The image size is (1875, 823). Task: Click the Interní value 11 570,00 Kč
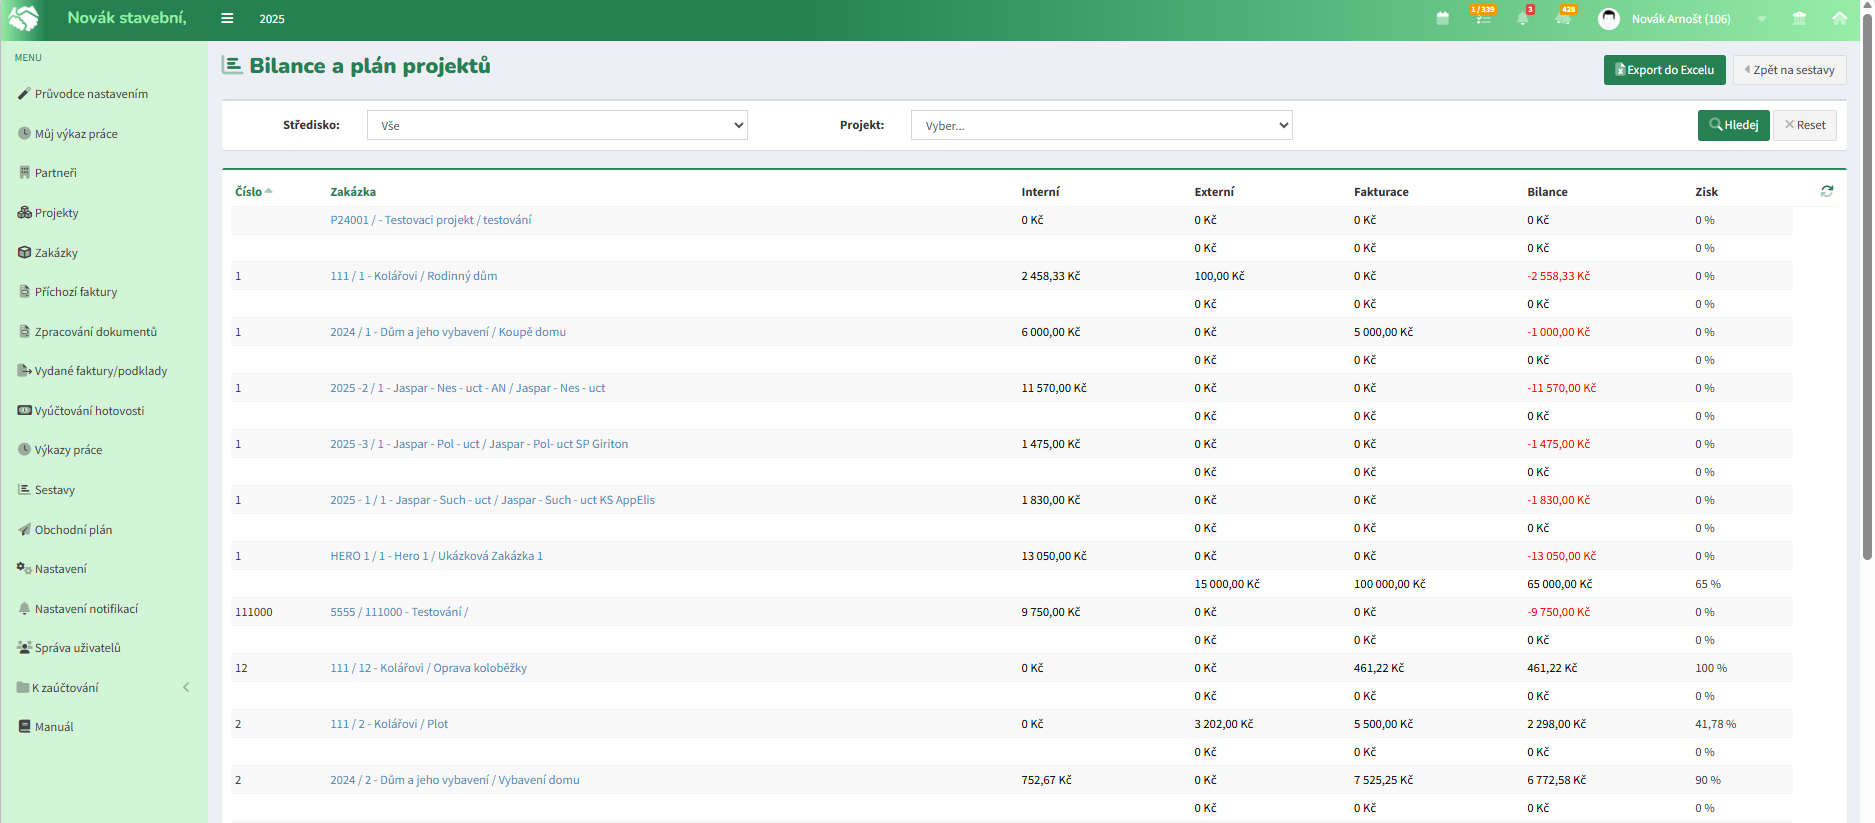click(1054, 388)
